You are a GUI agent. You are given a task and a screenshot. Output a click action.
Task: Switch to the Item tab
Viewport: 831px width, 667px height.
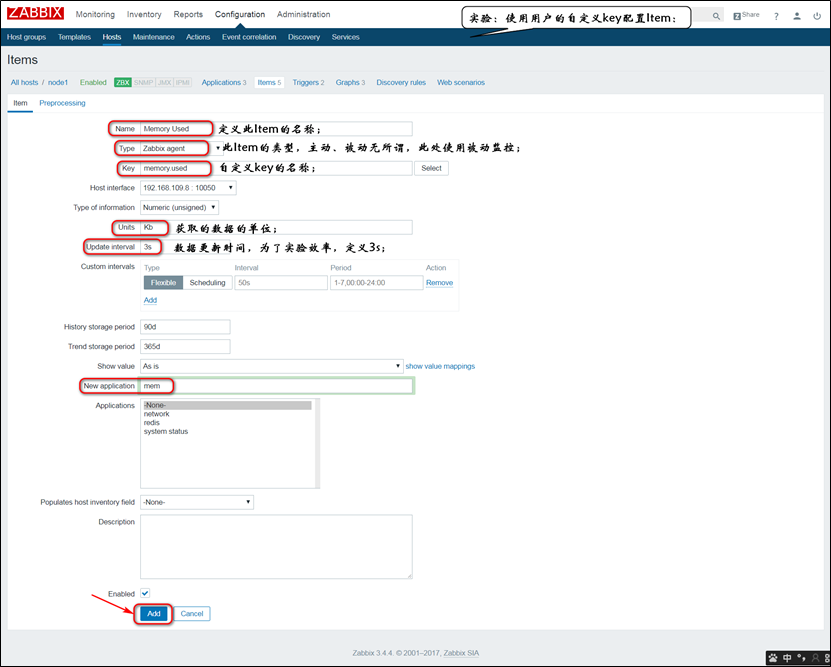pos(20,103)
